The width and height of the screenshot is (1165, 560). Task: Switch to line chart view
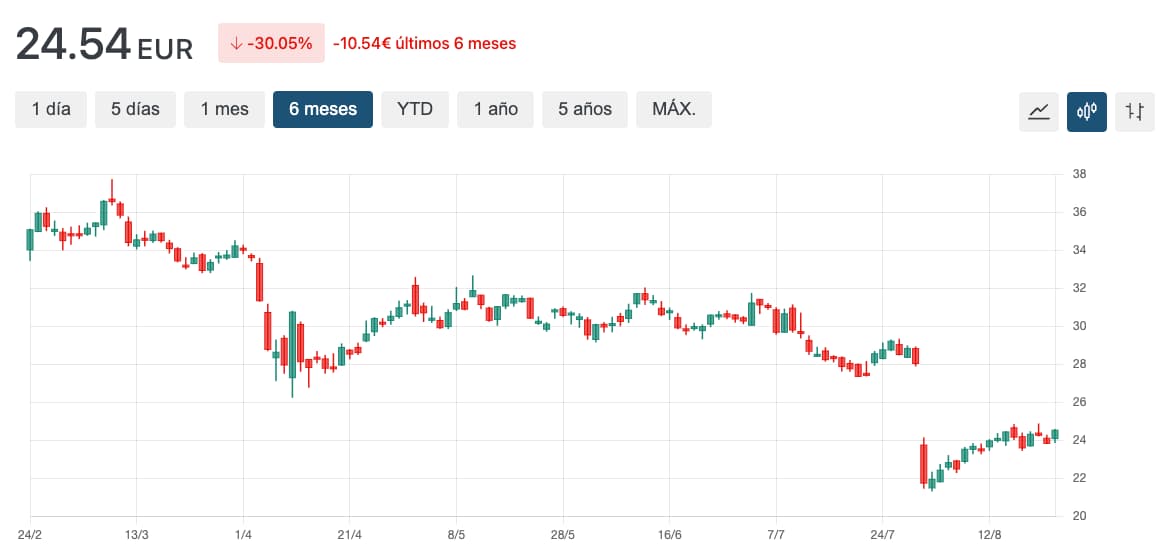pos(1039,111)
